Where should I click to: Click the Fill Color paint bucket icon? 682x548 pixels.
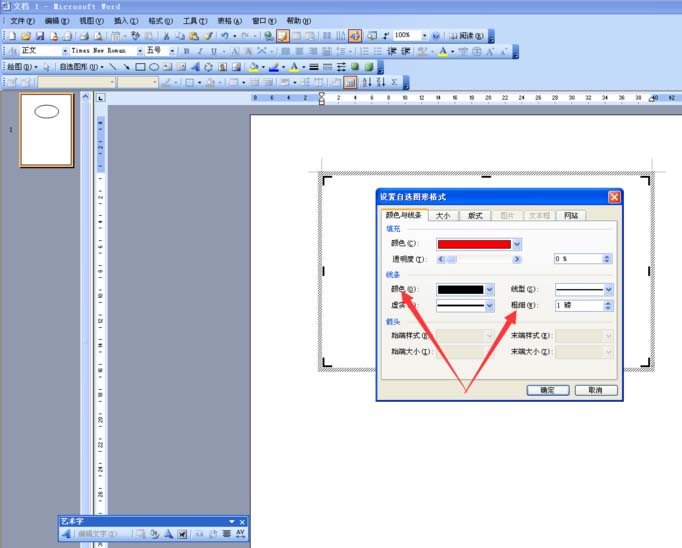pos(253,67)
